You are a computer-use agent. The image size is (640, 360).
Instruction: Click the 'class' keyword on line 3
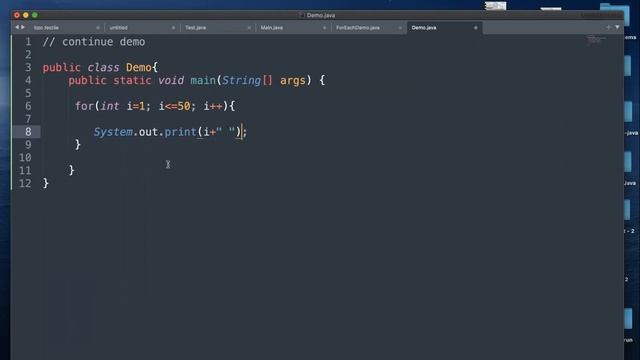click(x=103, y=67)
